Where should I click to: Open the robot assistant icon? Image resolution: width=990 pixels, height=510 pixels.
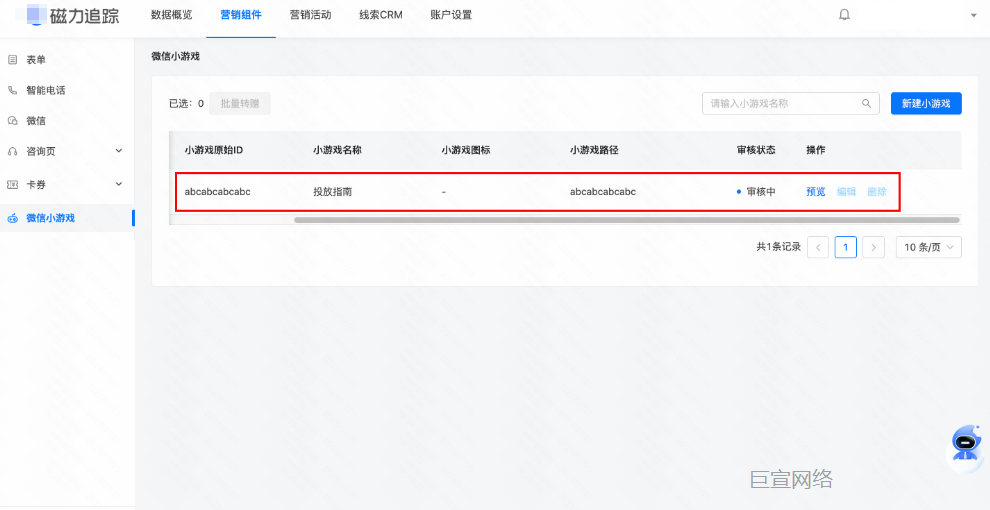967,444
